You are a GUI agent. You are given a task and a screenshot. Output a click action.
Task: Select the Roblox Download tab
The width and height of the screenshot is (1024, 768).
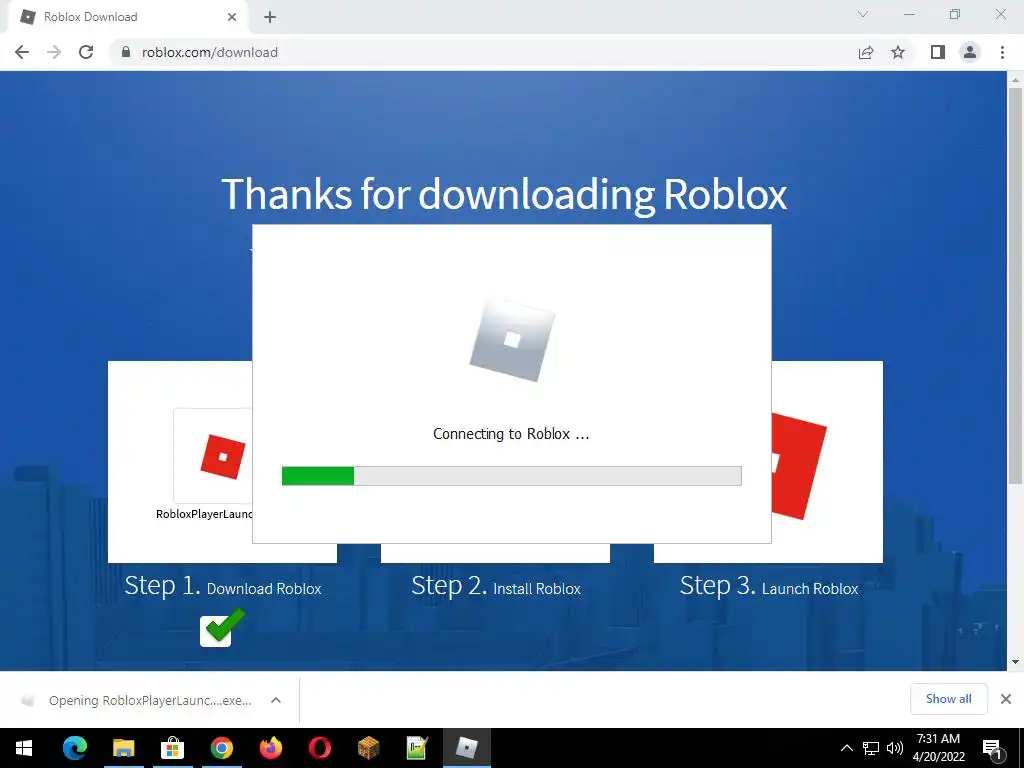pyautogui.click(x=127, y=17)
